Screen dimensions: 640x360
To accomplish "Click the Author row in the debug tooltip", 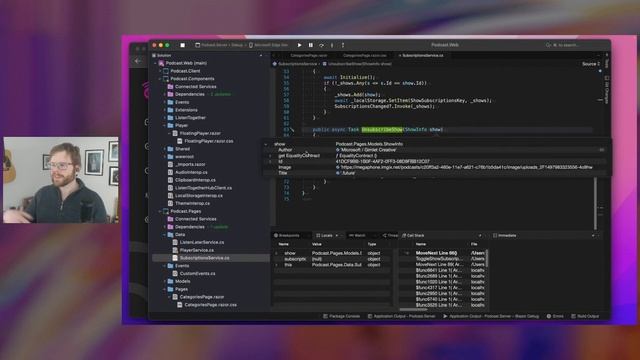I will [x=437, y=150].
